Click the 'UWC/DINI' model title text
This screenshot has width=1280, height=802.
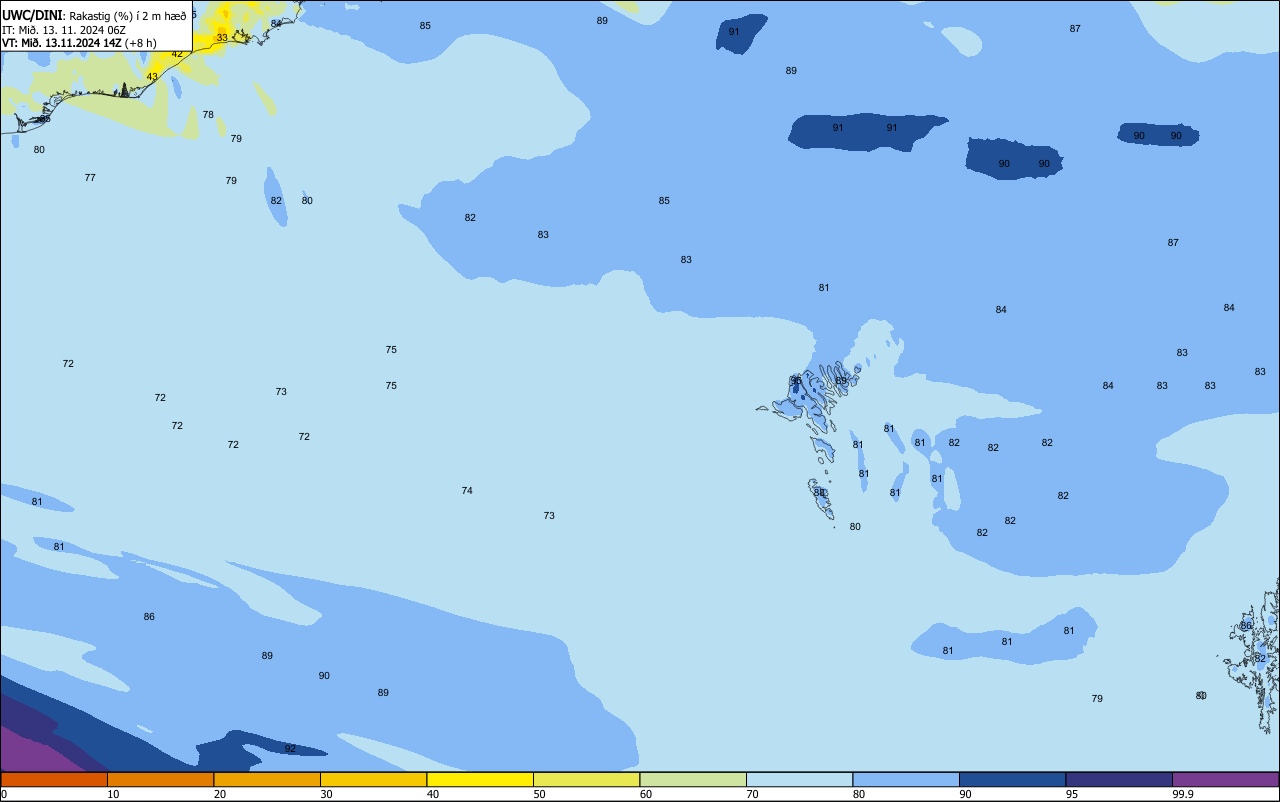[32, 16]
